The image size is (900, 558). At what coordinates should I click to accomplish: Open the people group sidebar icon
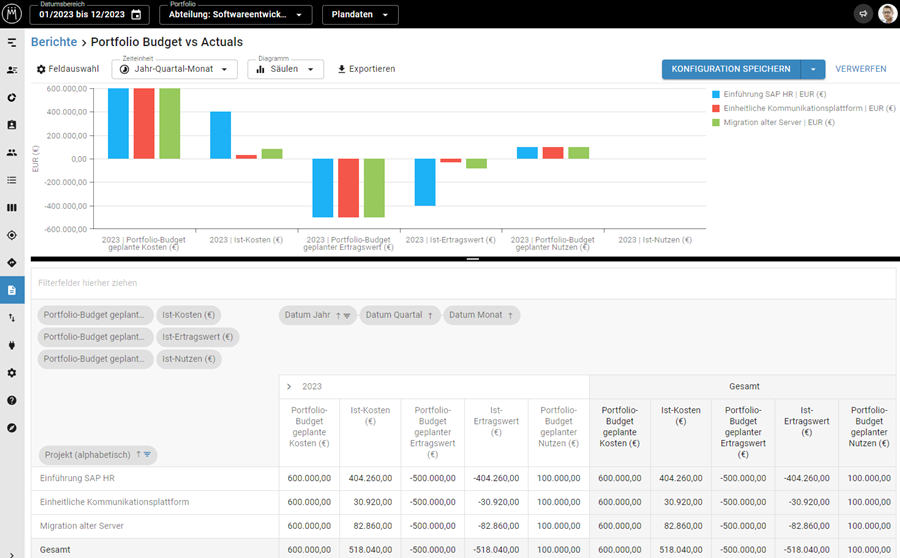pos(11,153)
